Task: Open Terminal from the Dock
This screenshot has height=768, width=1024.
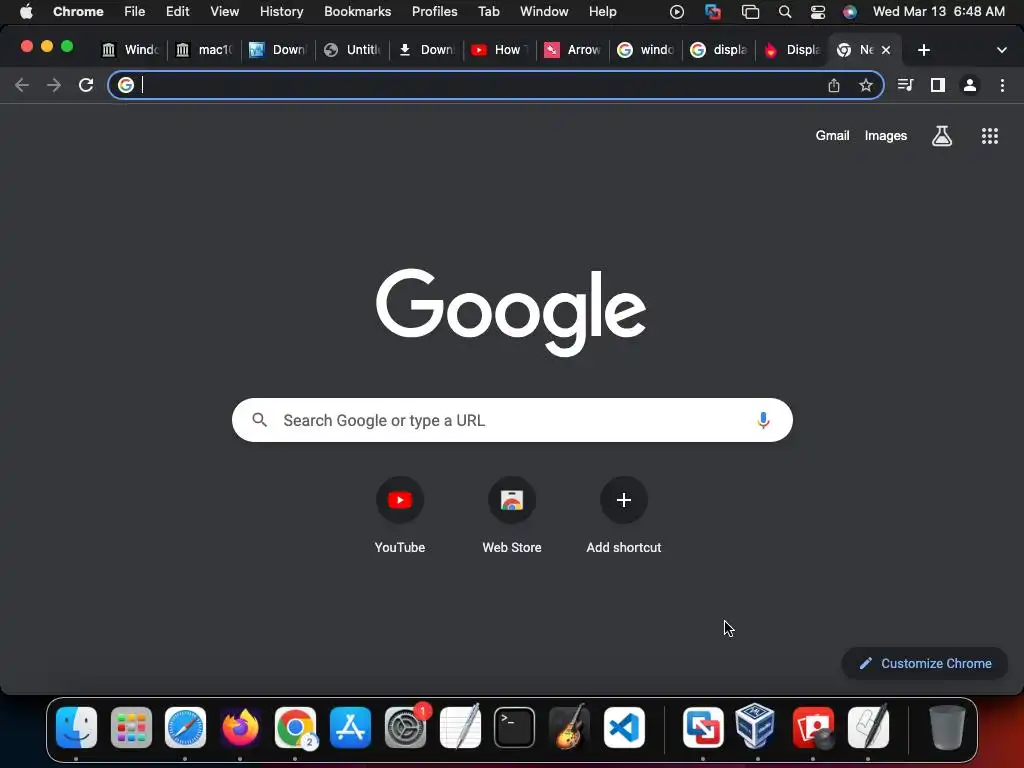Action: (515, 728)
